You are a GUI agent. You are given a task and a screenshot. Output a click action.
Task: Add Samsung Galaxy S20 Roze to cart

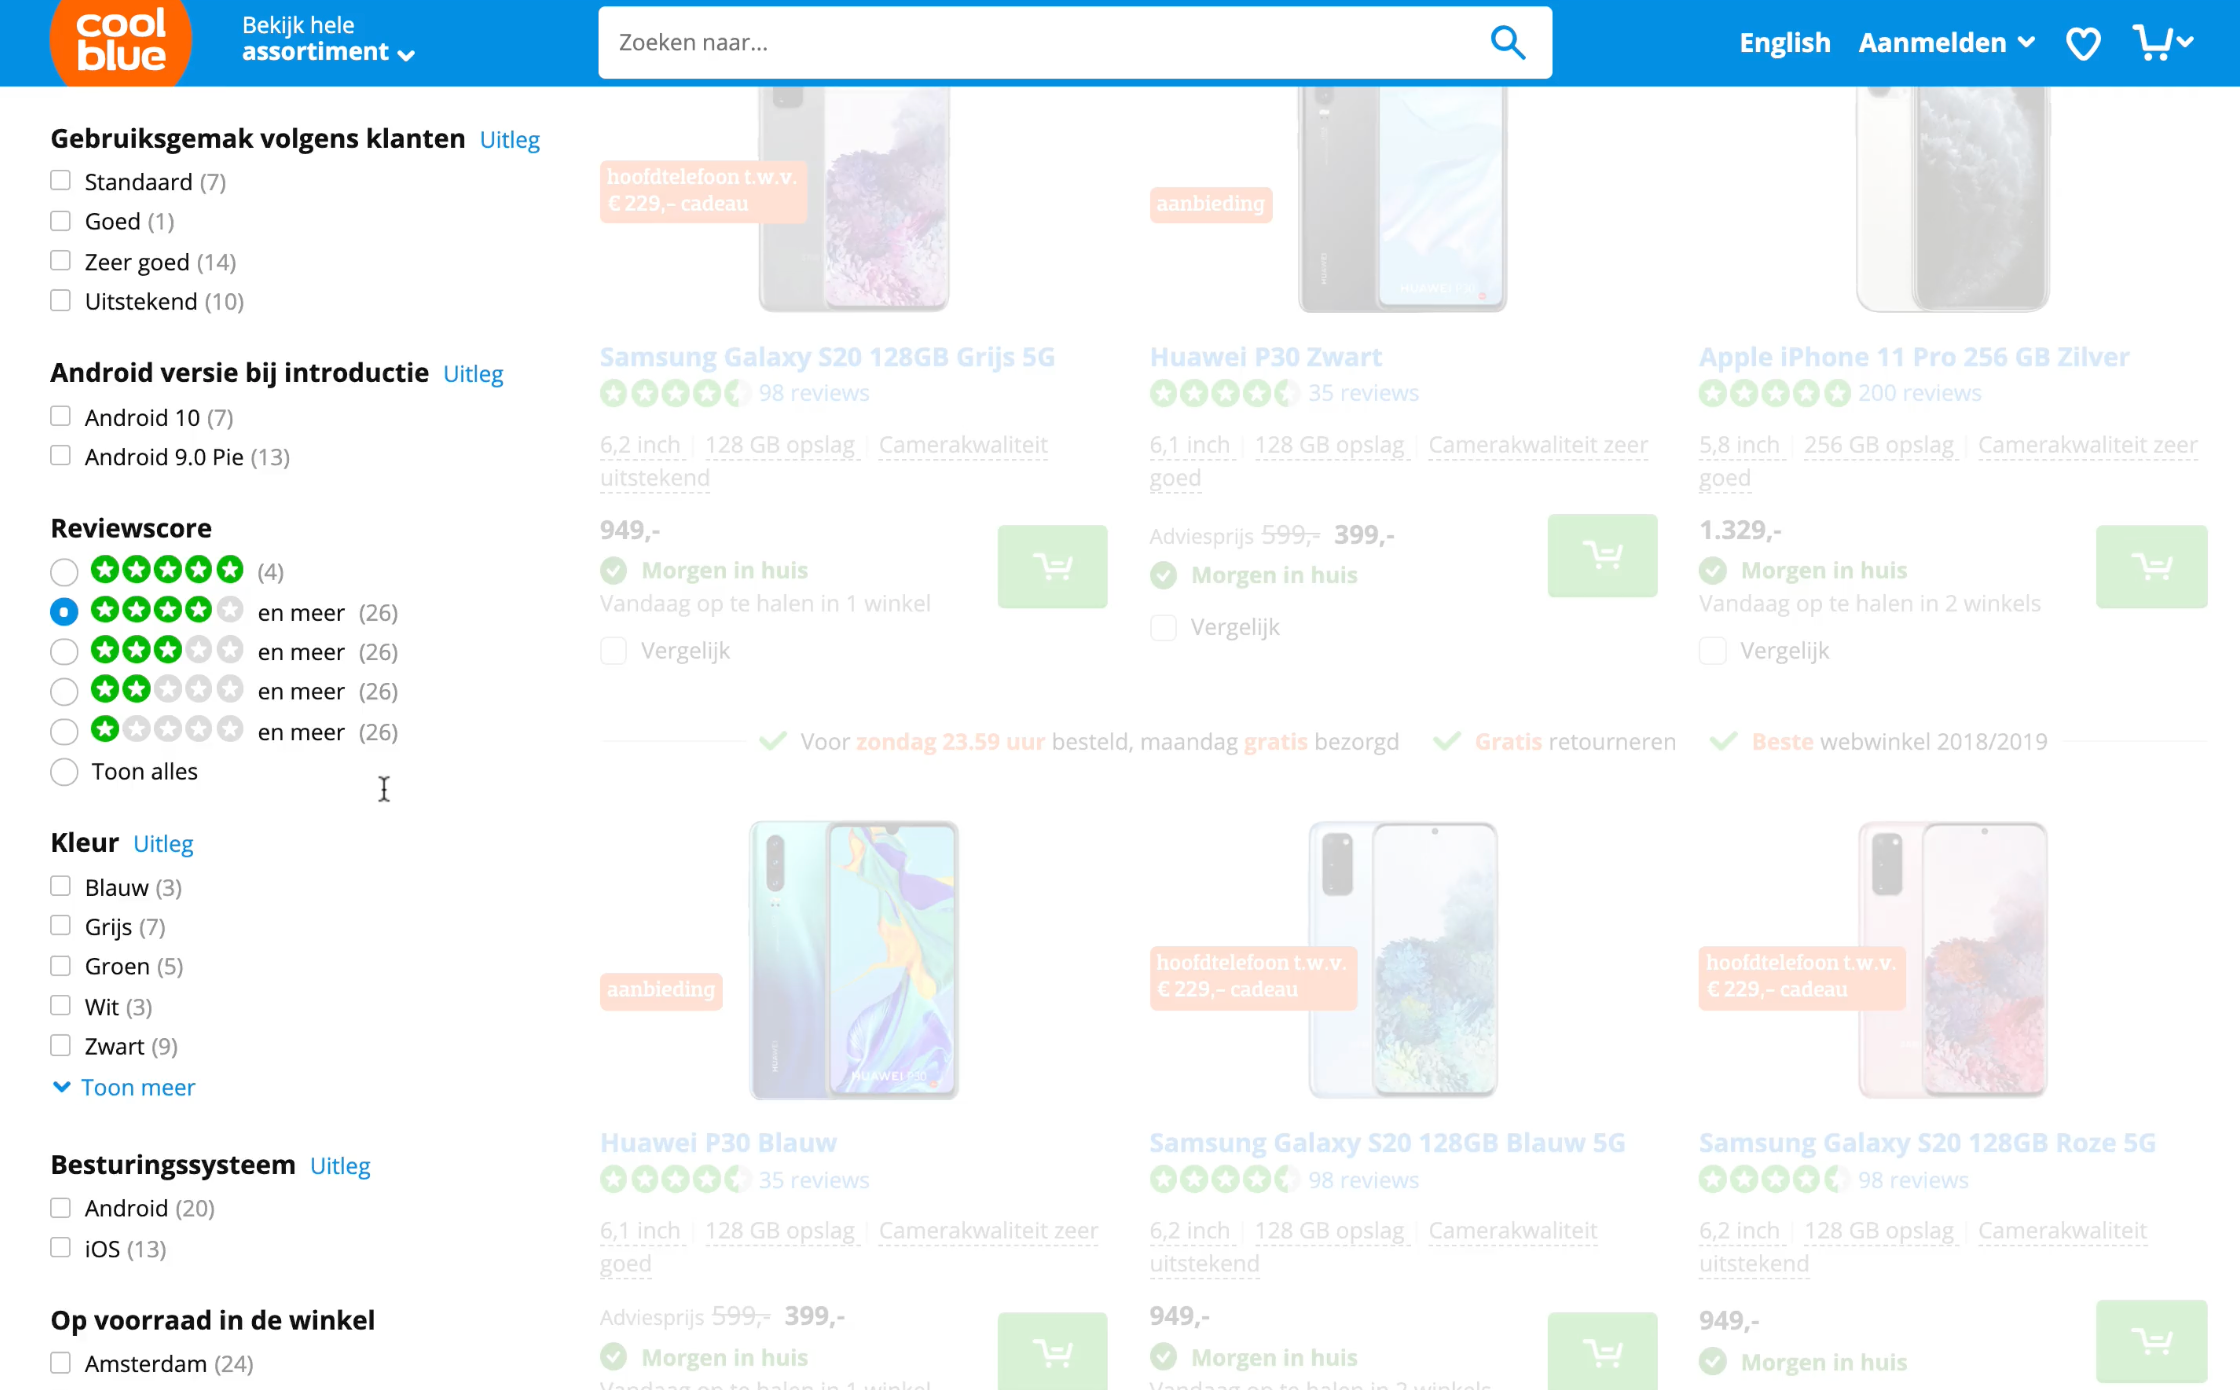pyautogui.click(x=2151, y=1341)
